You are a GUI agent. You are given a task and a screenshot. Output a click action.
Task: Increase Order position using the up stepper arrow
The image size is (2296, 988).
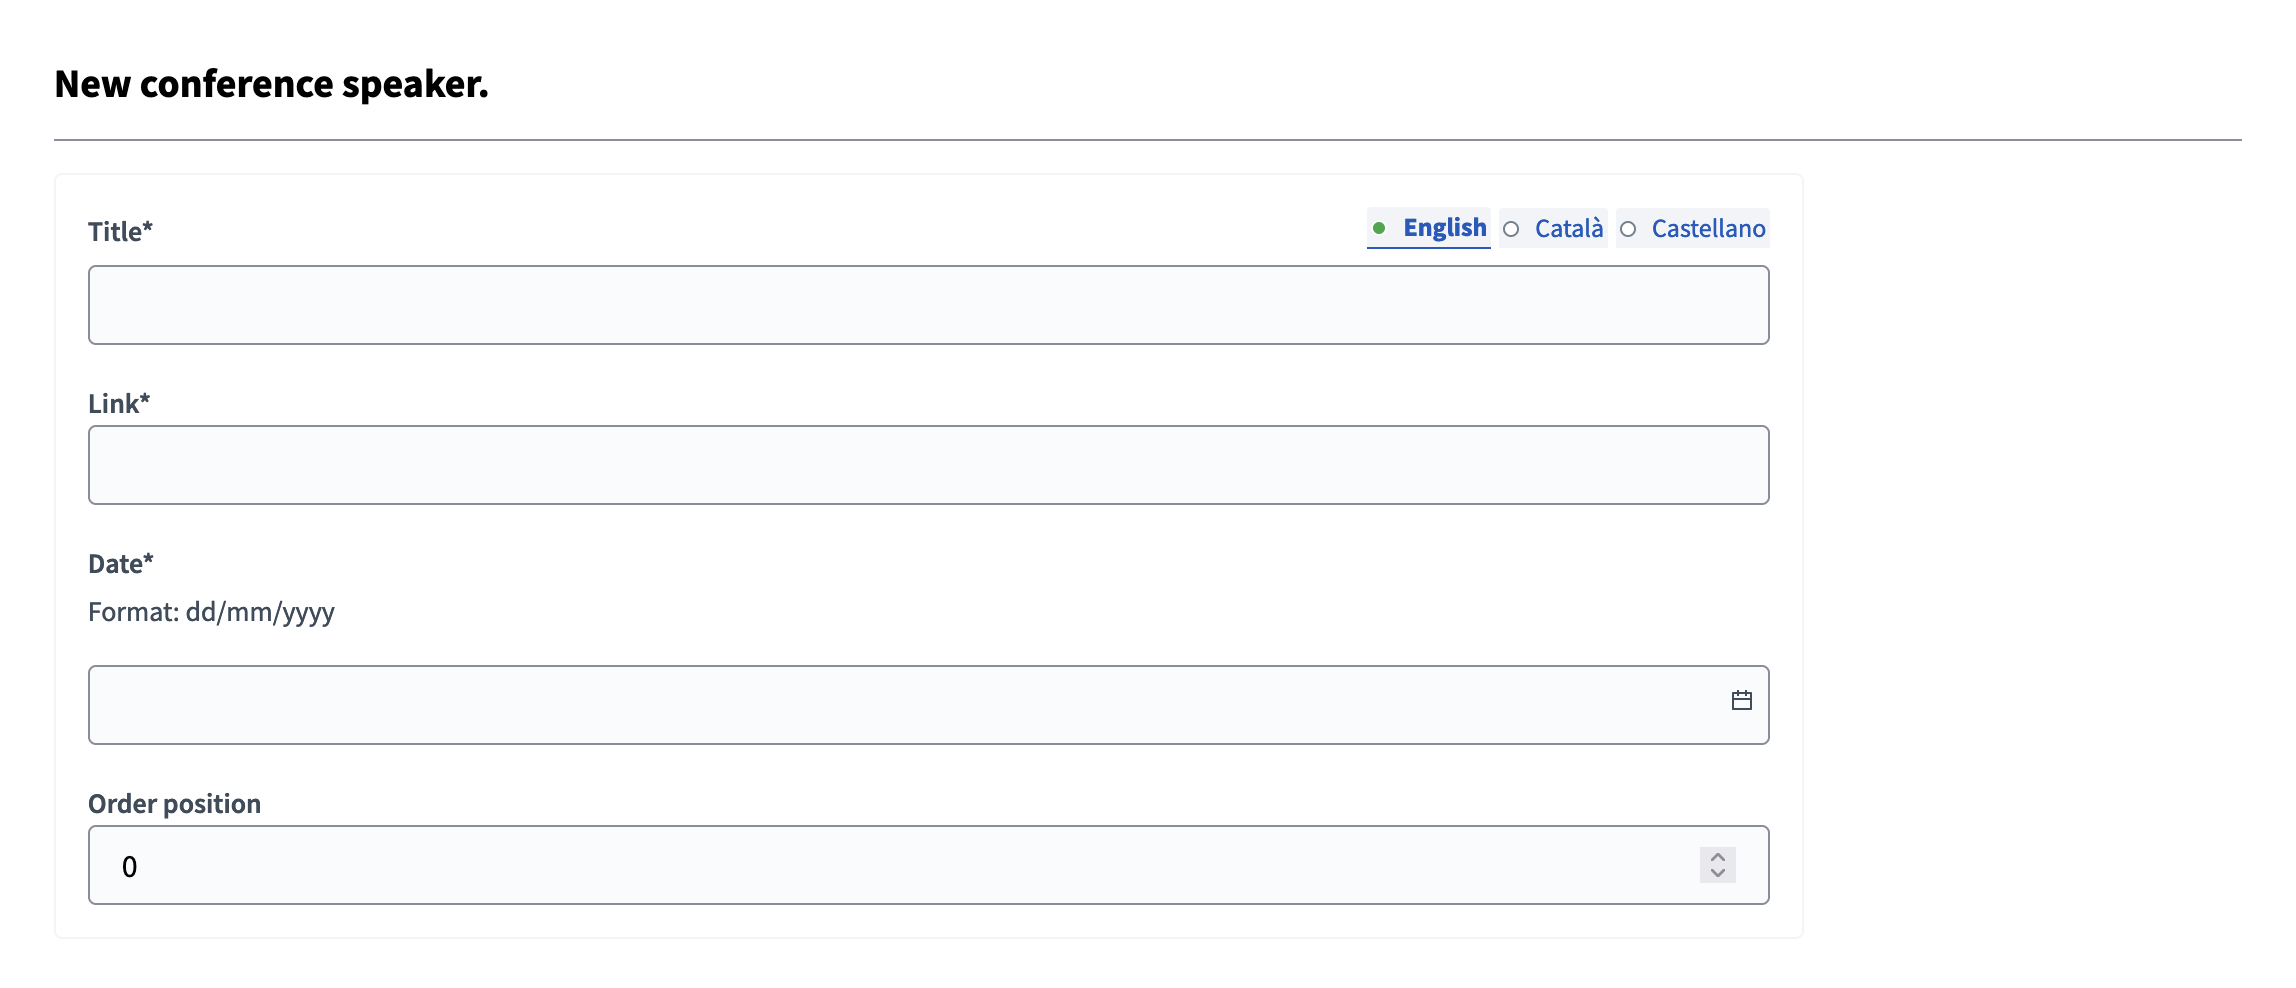[x=1716, y=856]
